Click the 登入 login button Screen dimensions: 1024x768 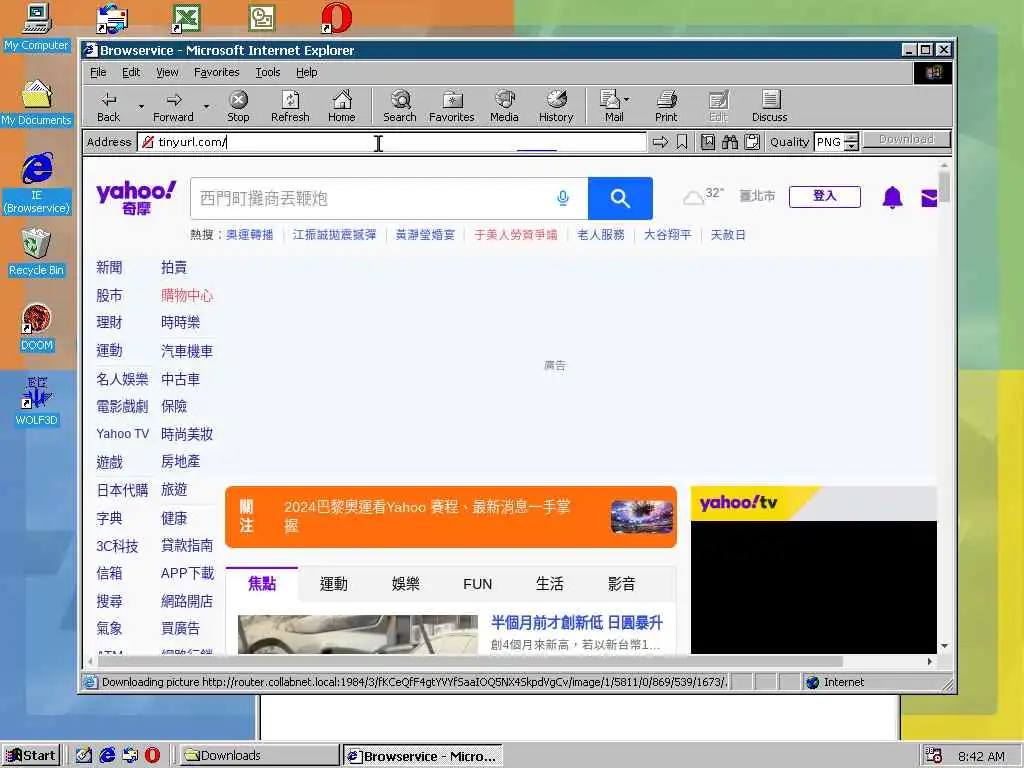(x=824, y=196)
